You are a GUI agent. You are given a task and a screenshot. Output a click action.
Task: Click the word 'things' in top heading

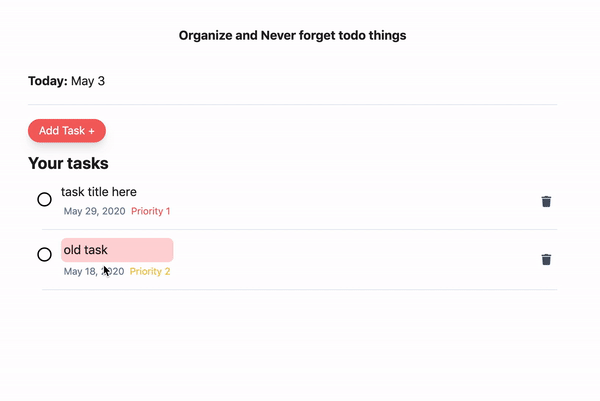tap(386, 35)
